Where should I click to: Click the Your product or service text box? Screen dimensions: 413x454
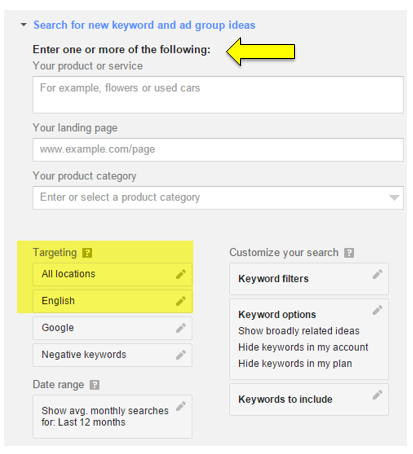tap(218, 95)
